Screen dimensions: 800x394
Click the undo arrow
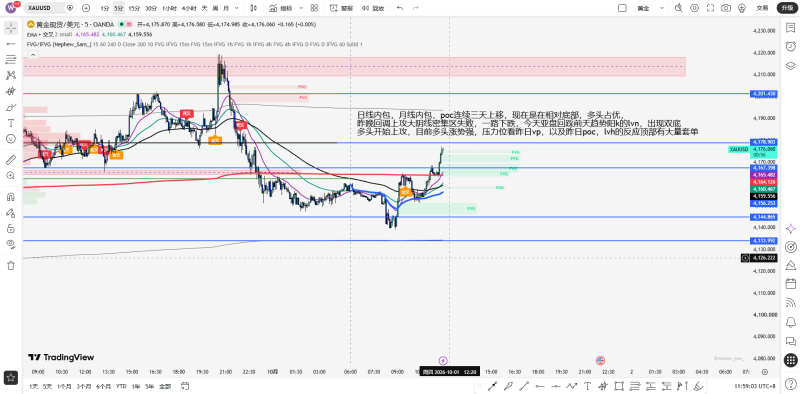399,8
